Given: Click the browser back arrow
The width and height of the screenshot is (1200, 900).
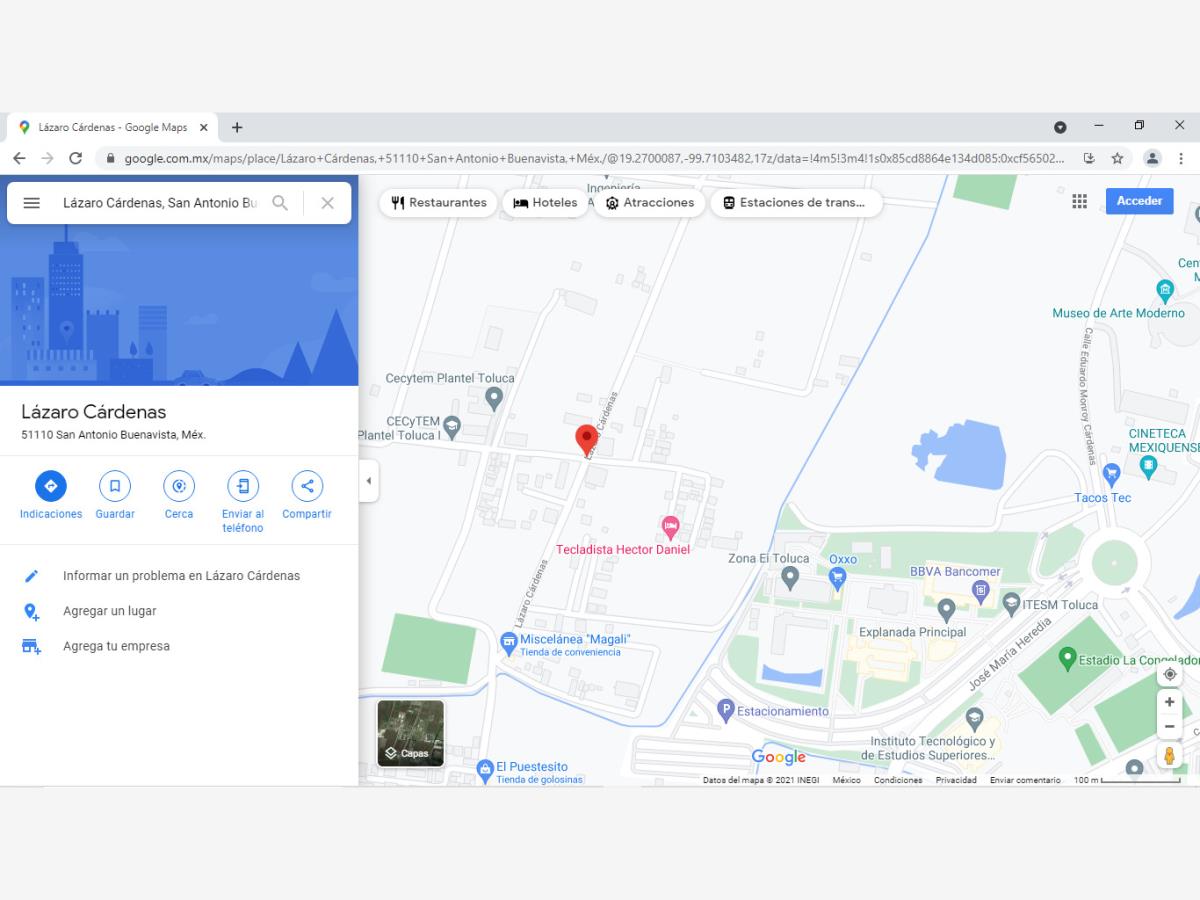Looking at the screenshot, I should [x=19, y=158].
